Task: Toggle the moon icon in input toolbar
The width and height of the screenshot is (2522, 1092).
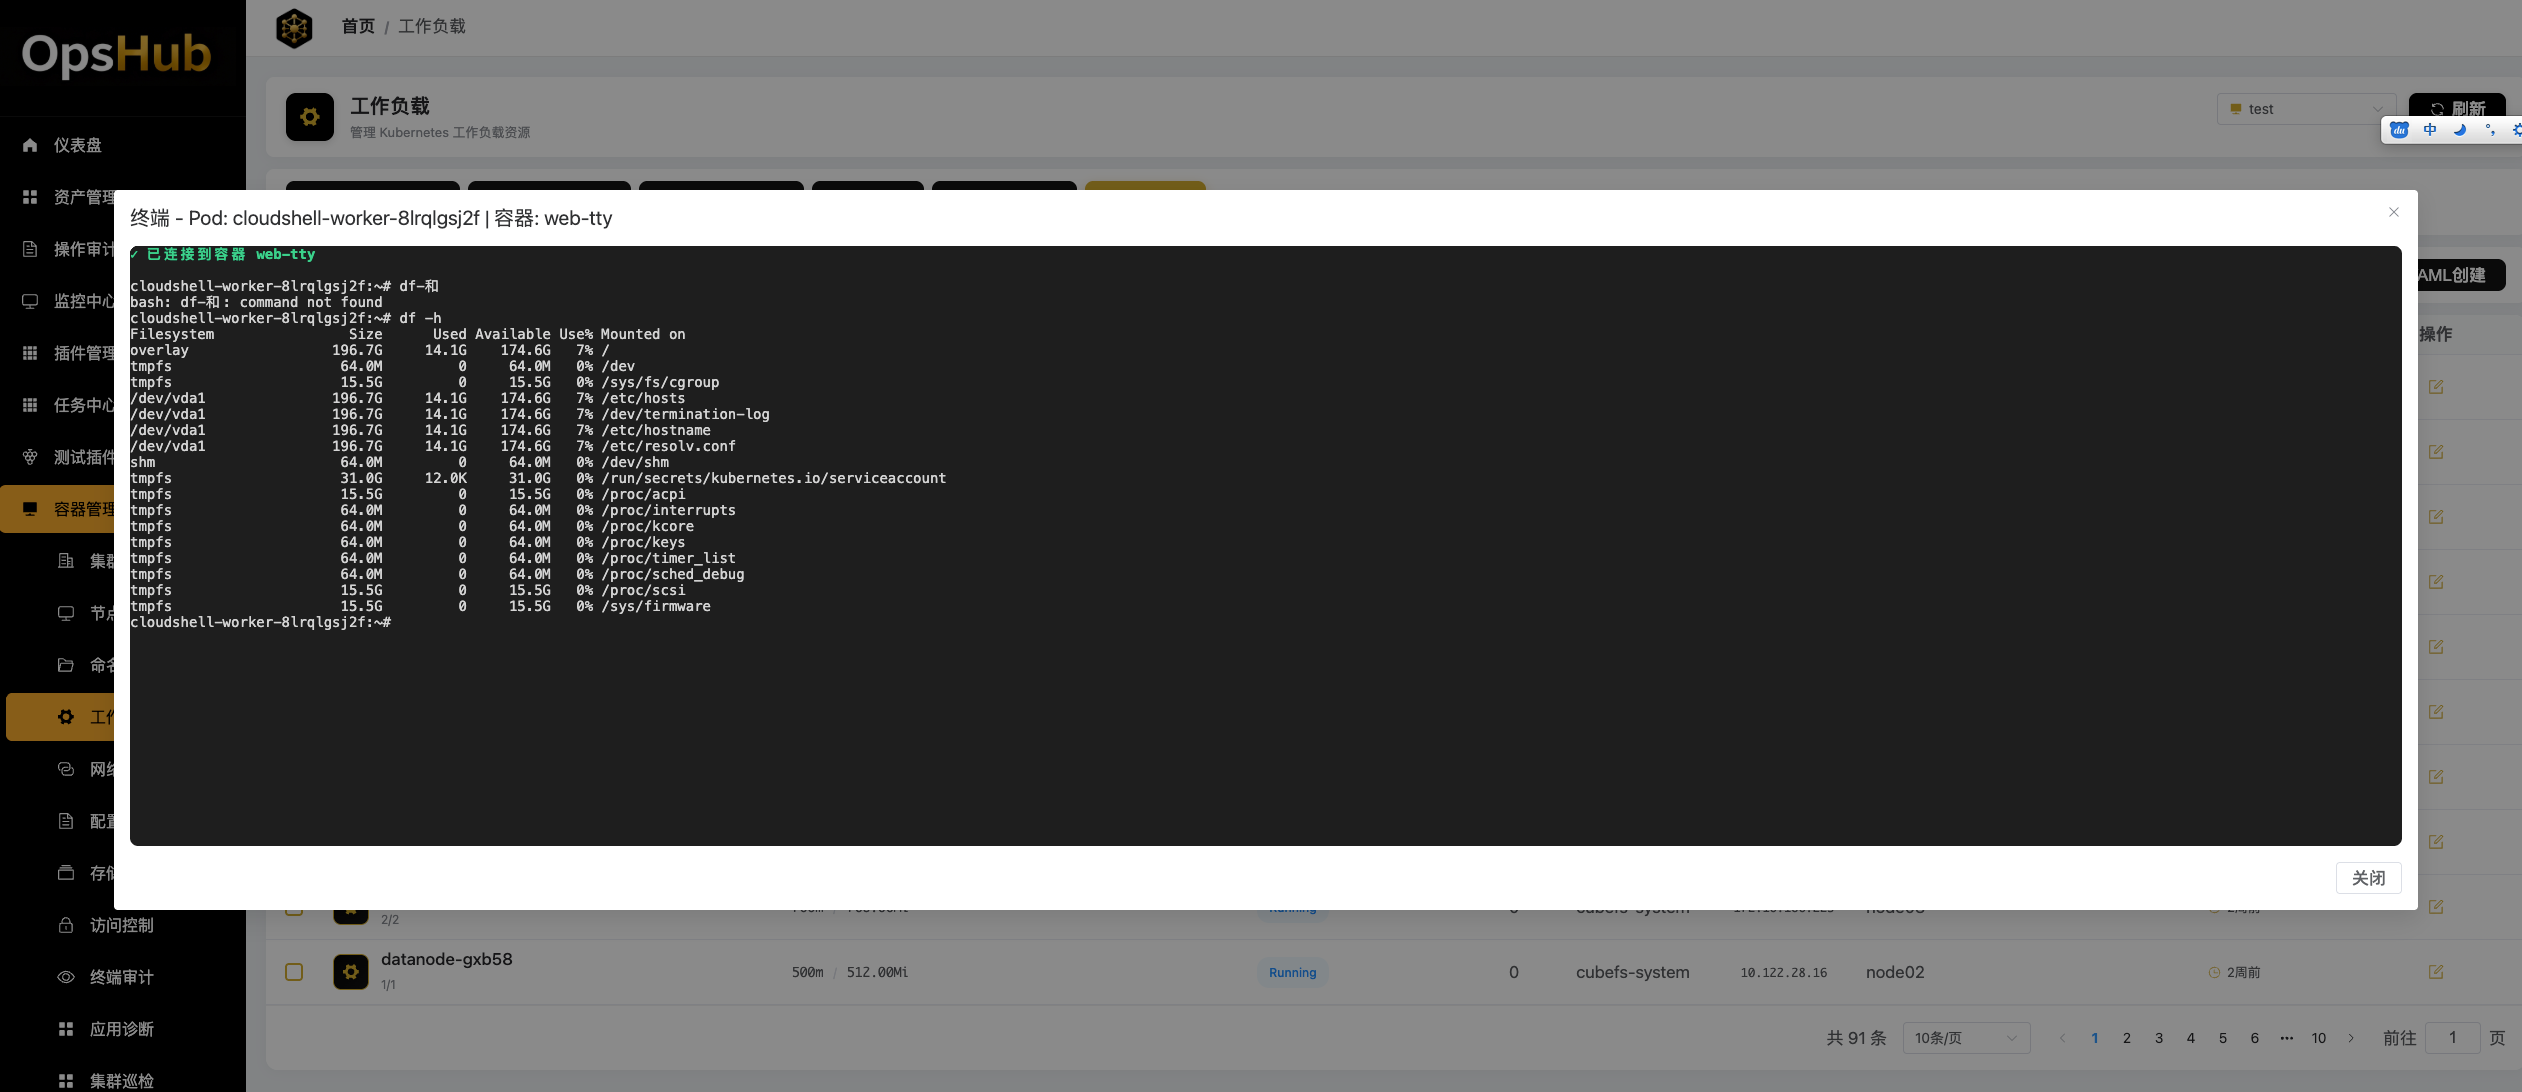Action: coord(2460,130)
